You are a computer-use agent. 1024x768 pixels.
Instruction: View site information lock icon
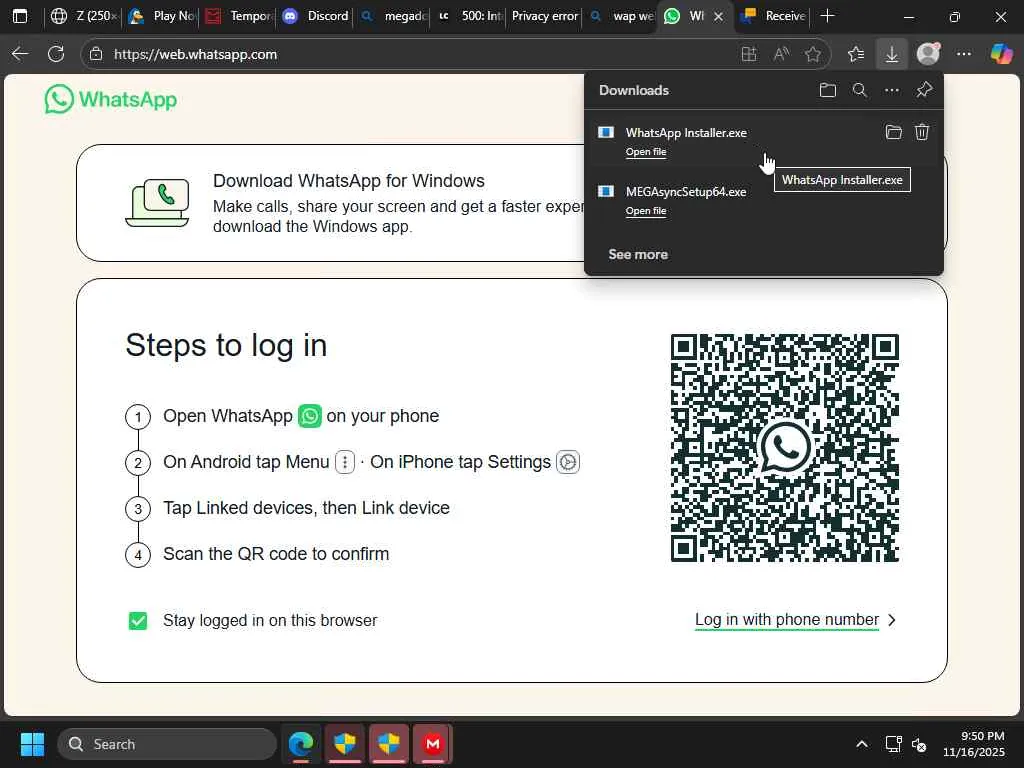(x=96, y=54)
